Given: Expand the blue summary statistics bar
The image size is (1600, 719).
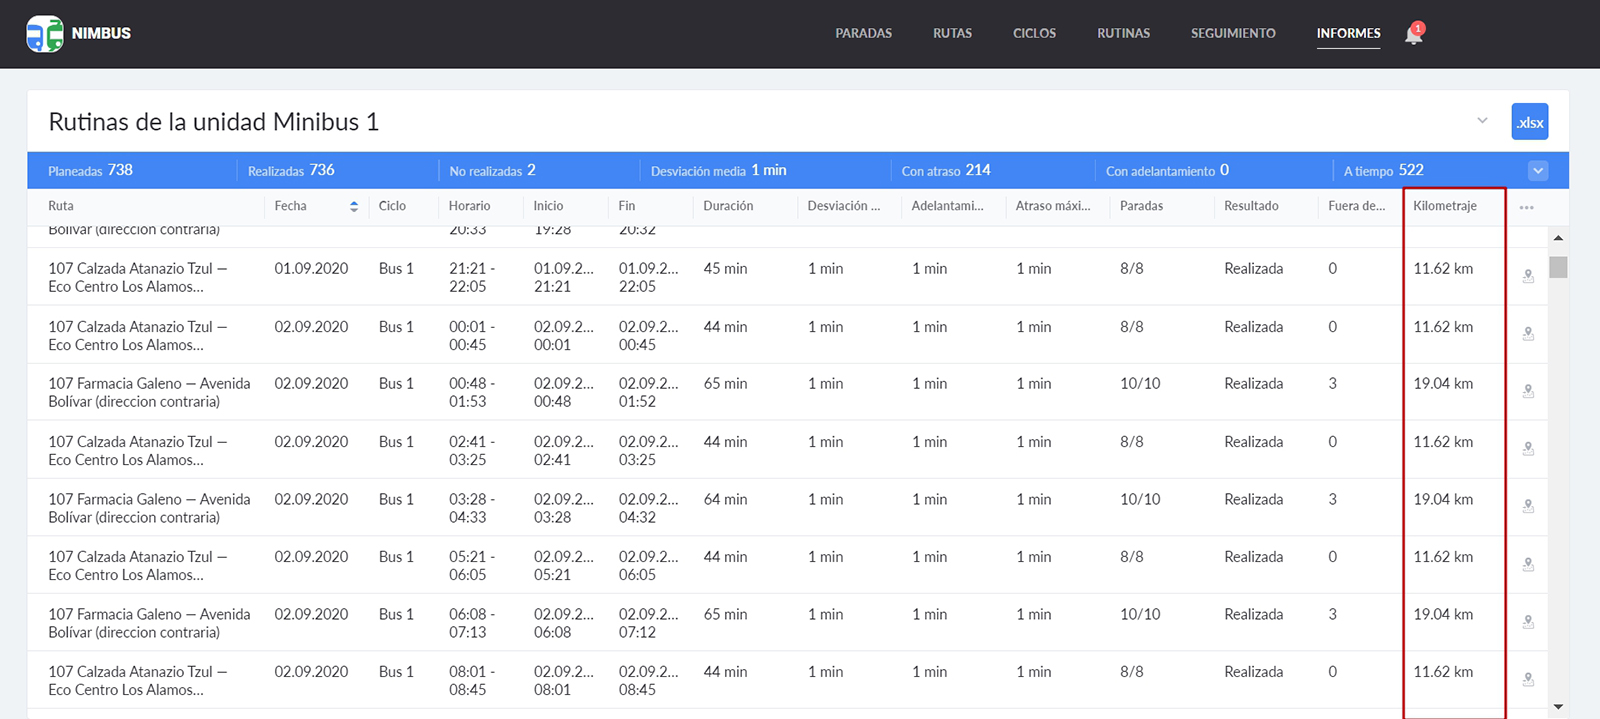Looking at the screenshot, I should coord(1538,171).
